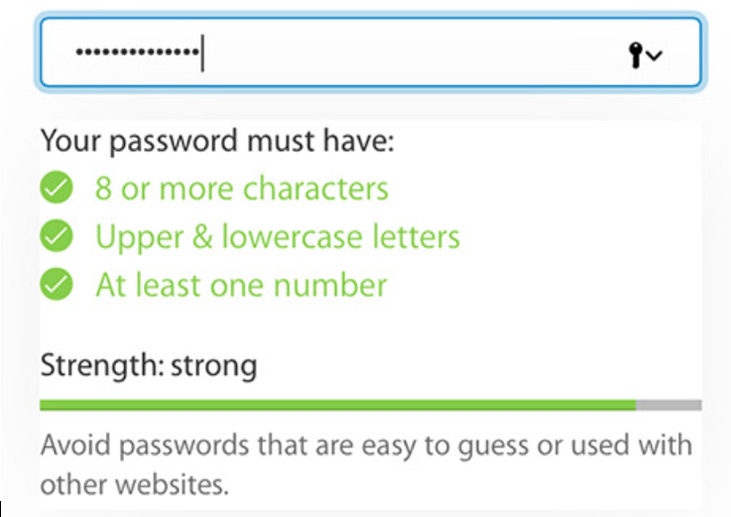Viewport: 731px width, 517px height.
Task: Click the masked password dots
Action: click(138, 51)
